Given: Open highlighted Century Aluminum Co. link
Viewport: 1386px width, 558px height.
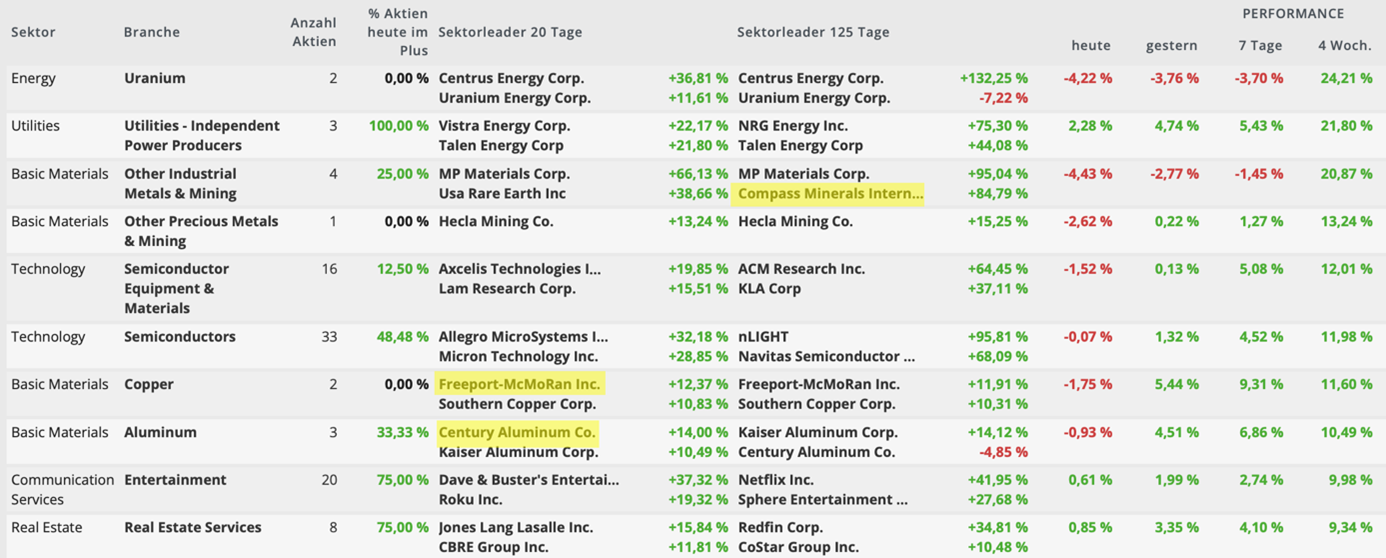Looking at the screenshot, I should click(517, 432).
